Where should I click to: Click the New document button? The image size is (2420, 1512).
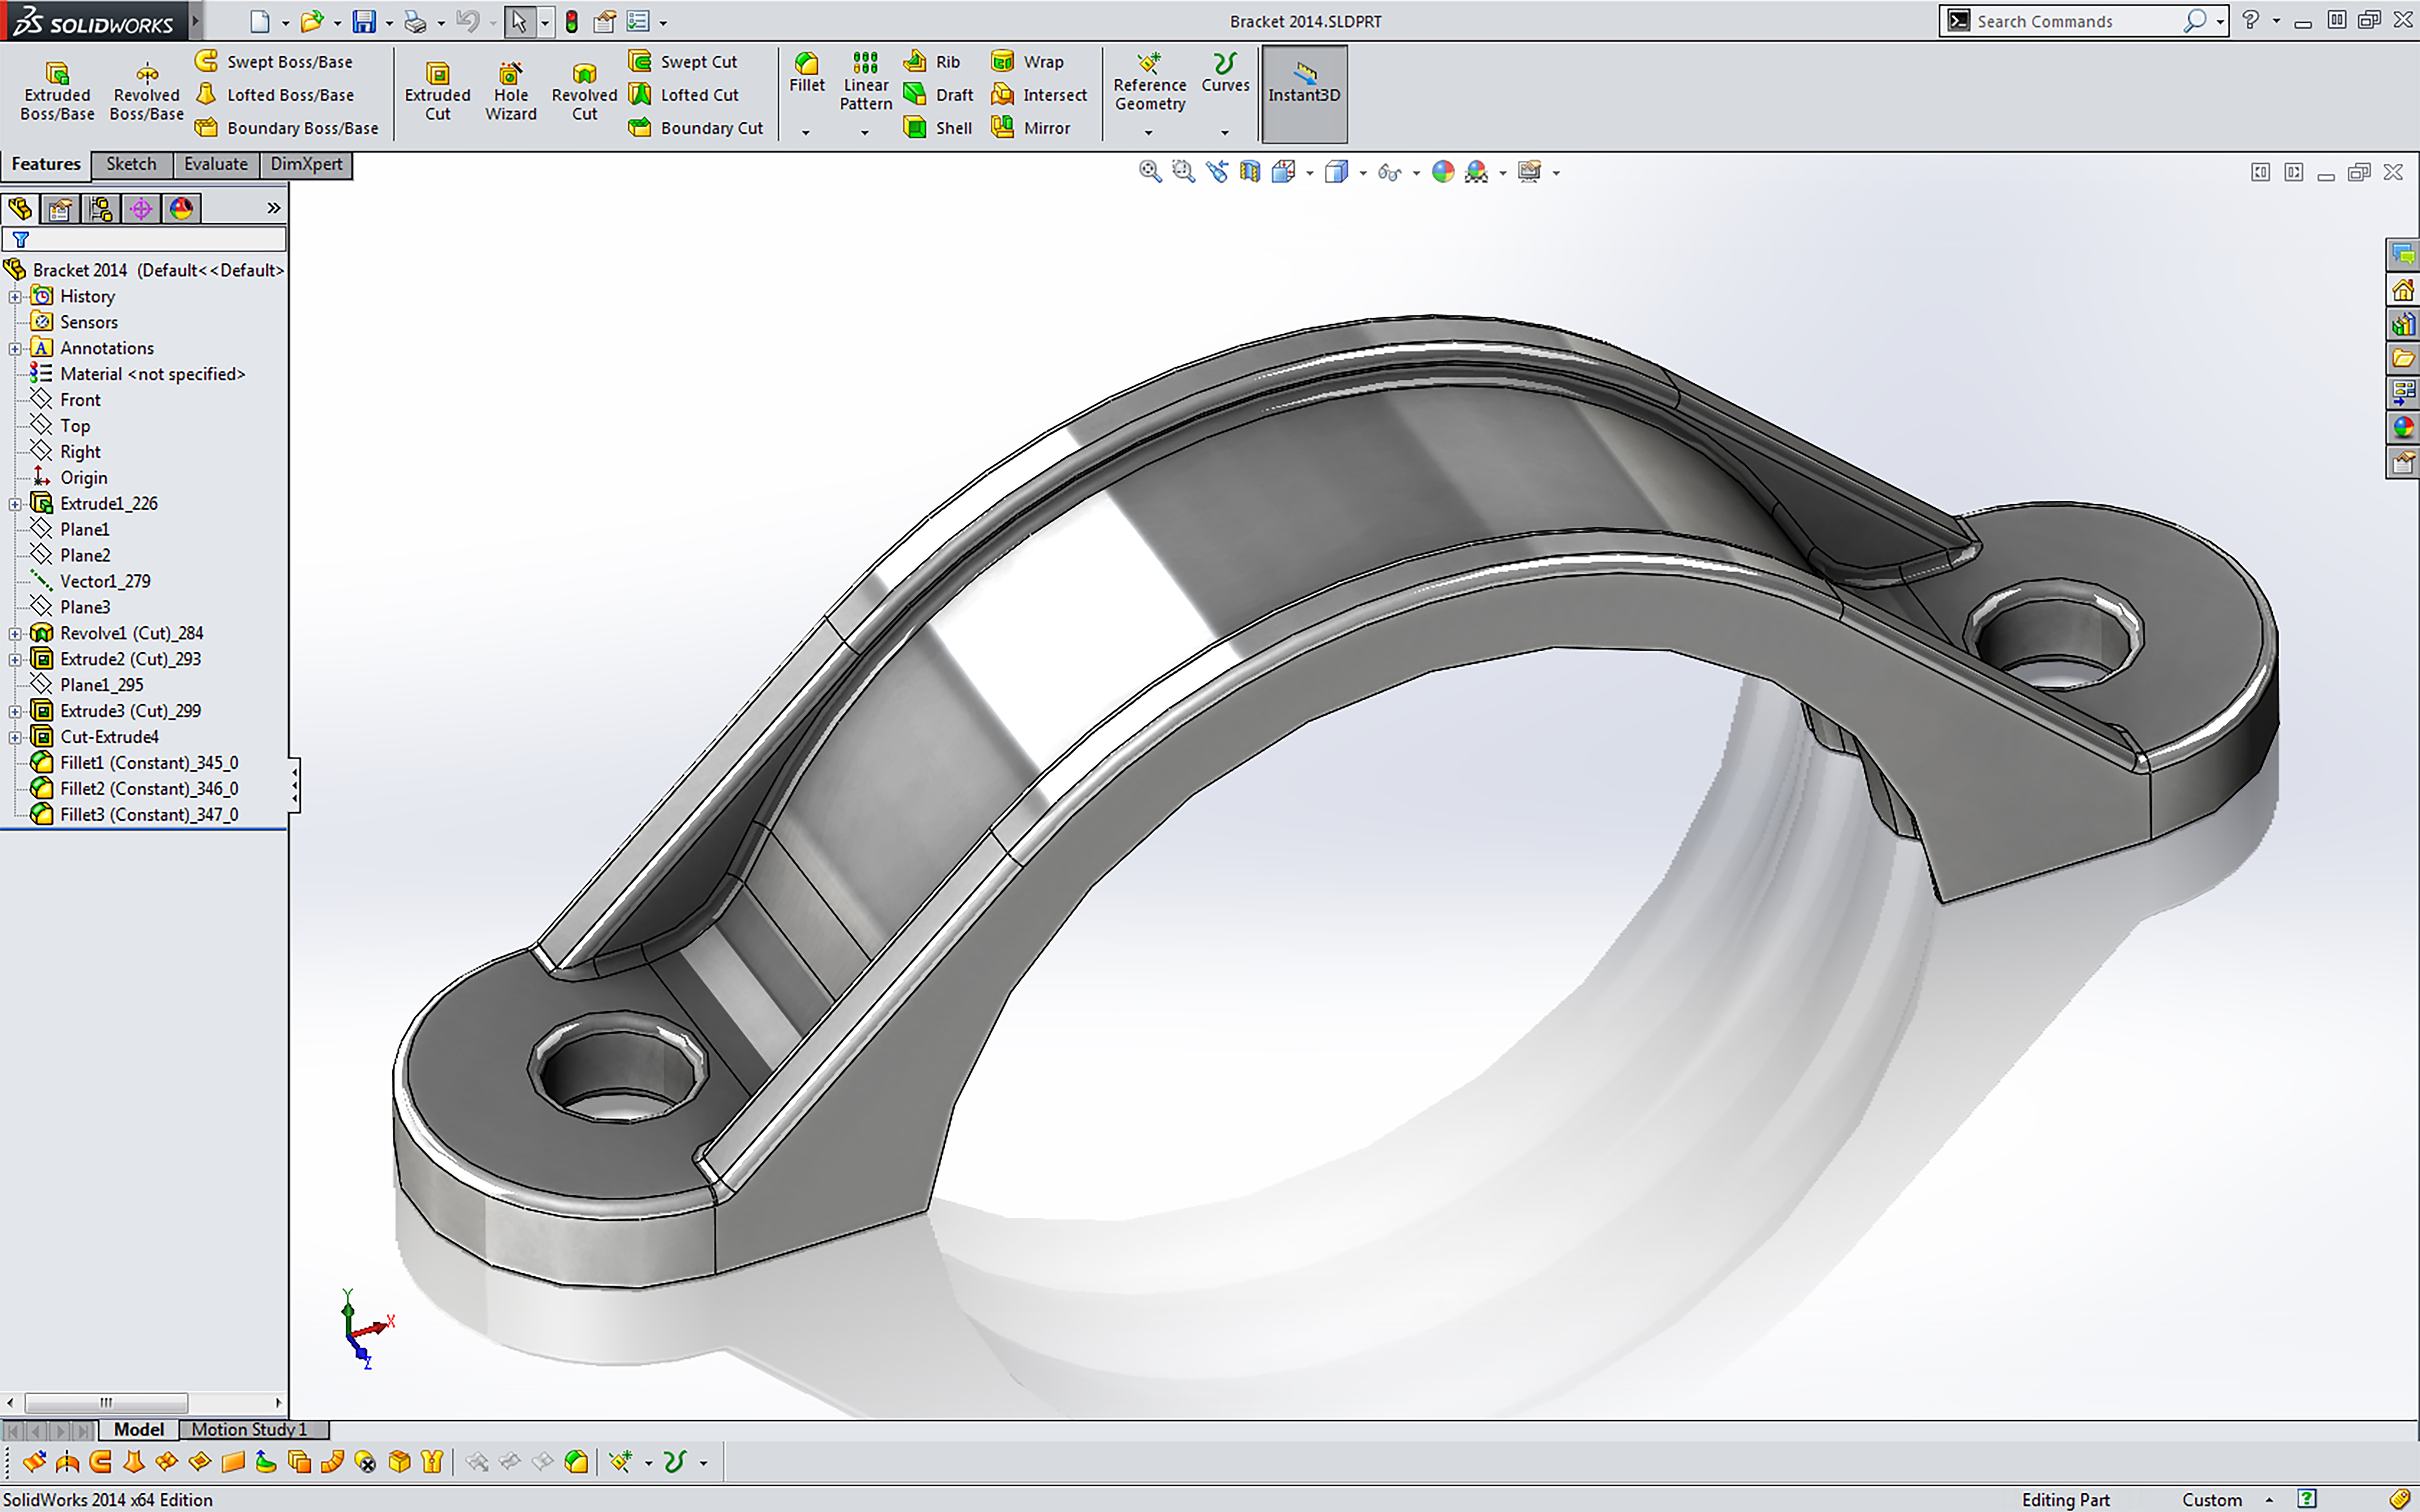(x=260, y=21)
